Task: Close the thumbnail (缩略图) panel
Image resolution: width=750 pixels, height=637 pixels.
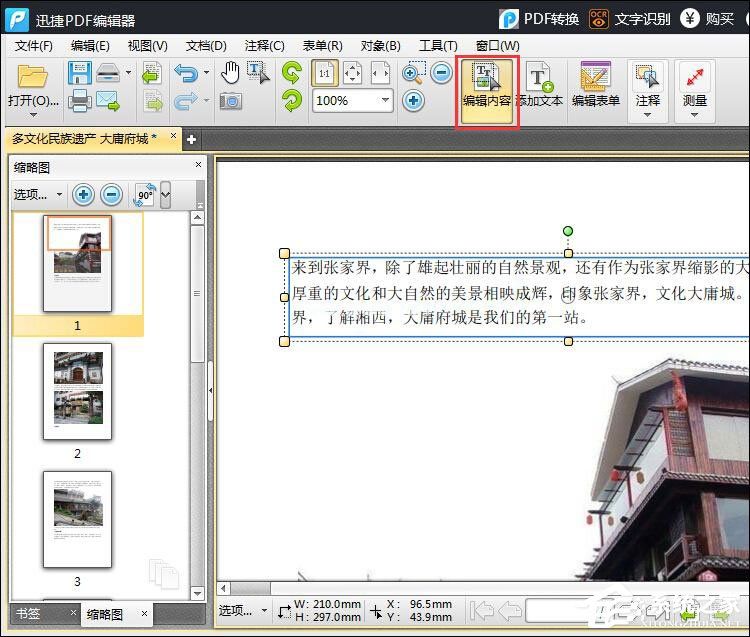Action: click(x=198, y=165)
